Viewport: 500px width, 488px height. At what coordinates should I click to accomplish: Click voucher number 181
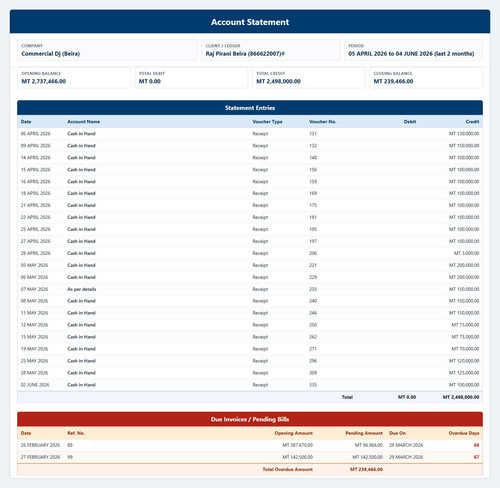(313, 217)
